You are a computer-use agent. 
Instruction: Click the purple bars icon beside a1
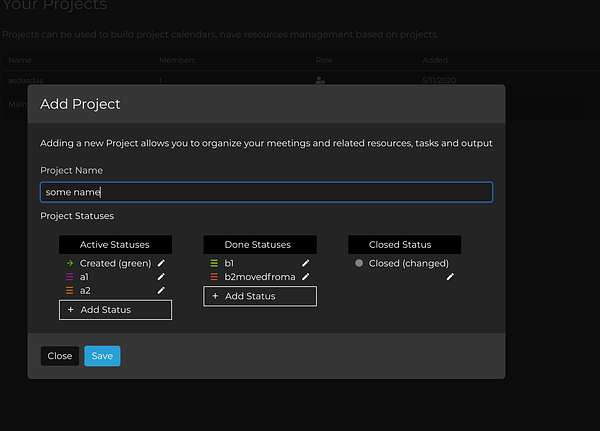point(70,276)
